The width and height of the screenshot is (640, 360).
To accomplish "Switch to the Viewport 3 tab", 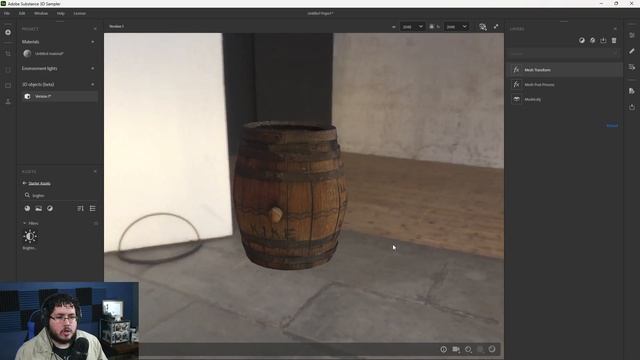I will point(116,27).
